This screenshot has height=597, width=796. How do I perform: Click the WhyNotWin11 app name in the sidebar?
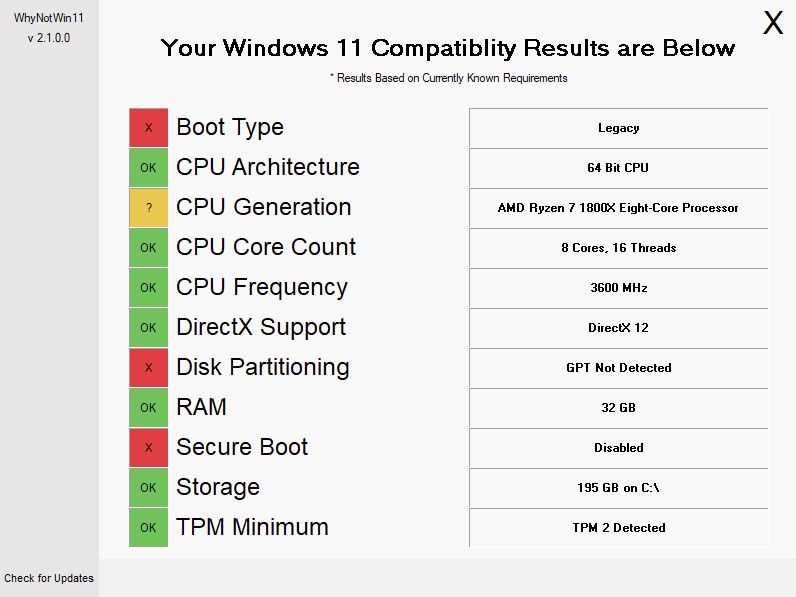(x=49, y=18)
